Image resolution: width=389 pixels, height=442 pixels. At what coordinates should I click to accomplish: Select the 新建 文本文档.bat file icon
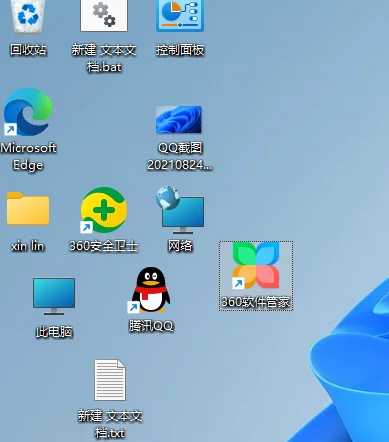point(104,15)
